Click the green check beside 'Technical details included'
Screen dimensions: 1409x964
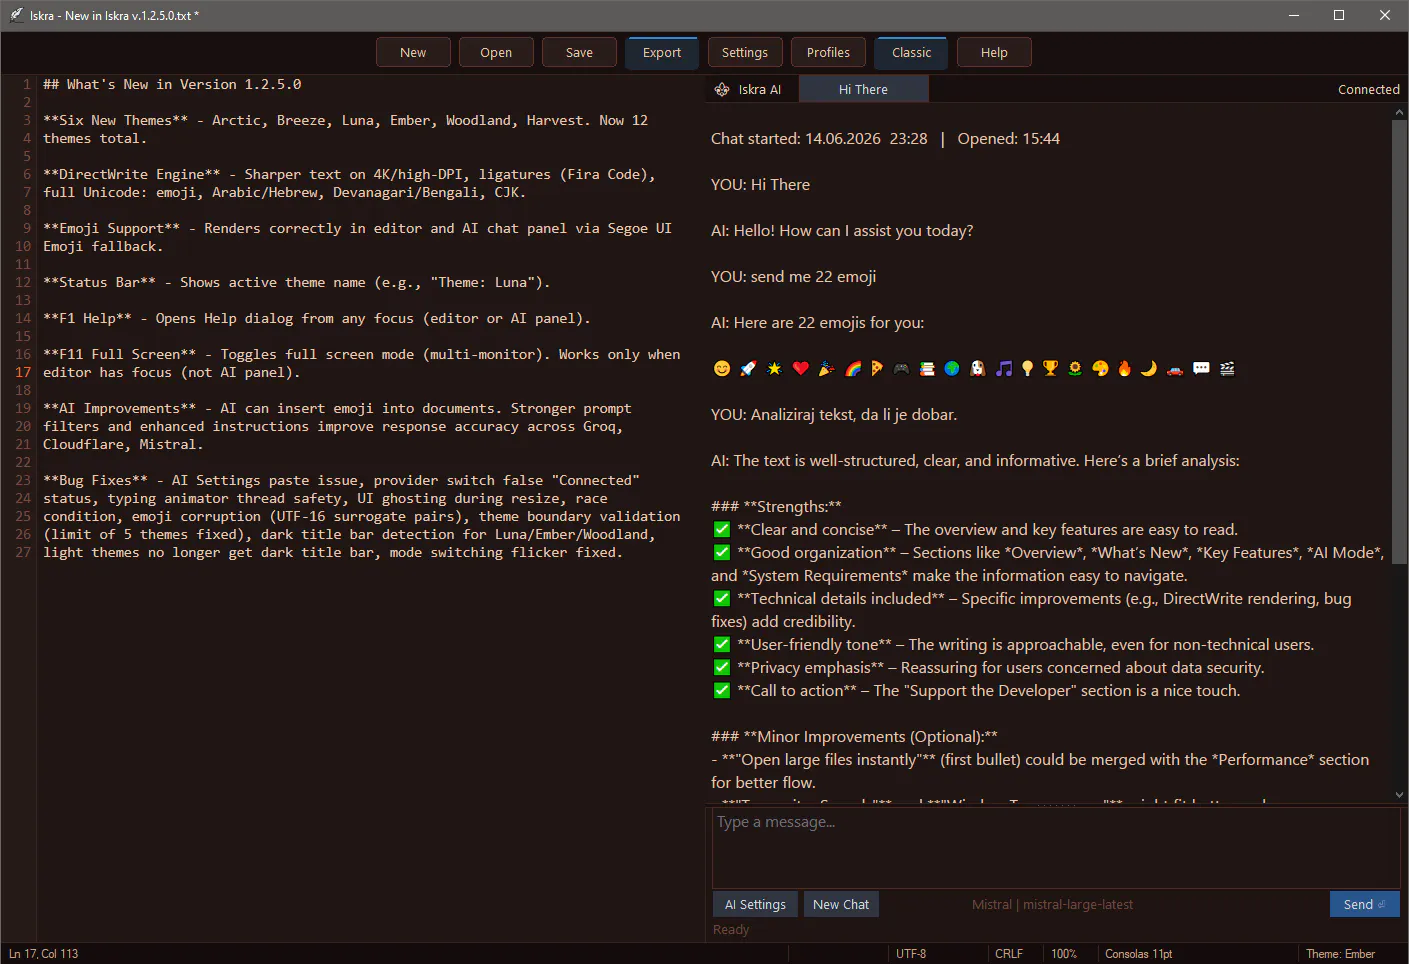pos(722,598)
